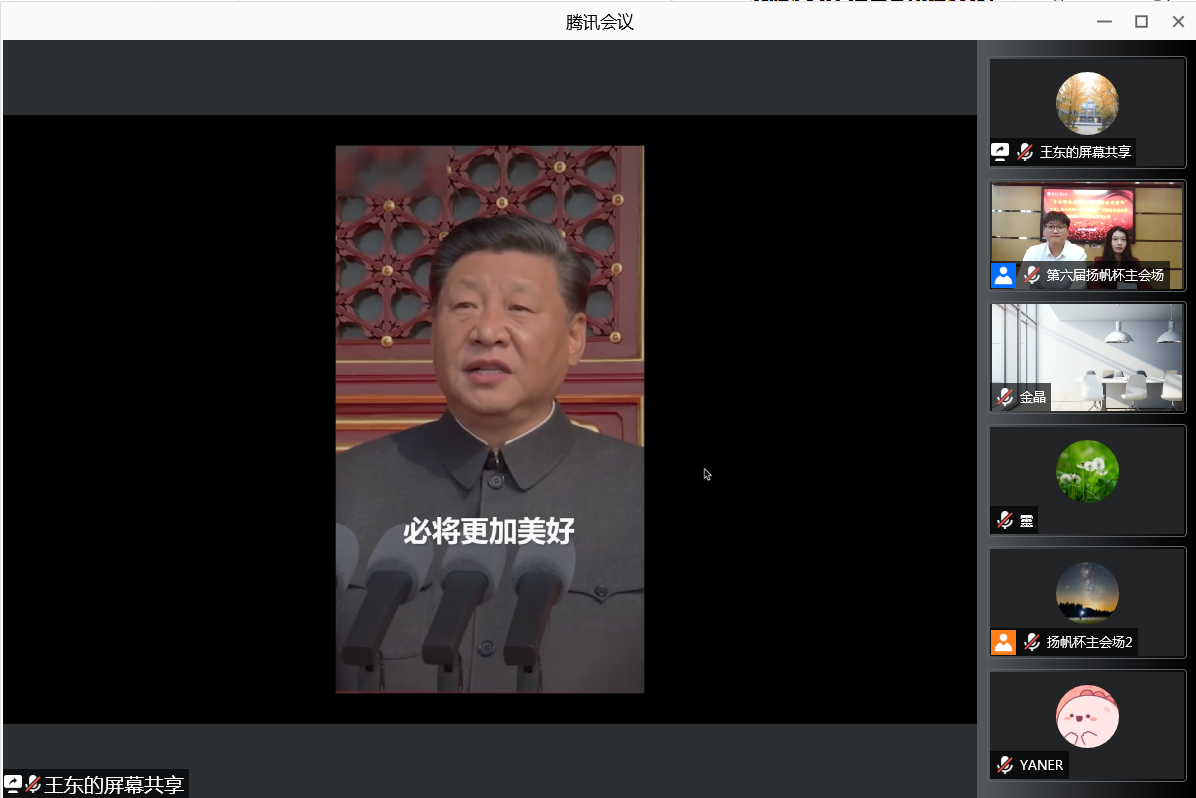Click the orange user icon on 扬帆杯主会场2
This screenshot has width=1196, height=798.
click(x=1003, y=642)
